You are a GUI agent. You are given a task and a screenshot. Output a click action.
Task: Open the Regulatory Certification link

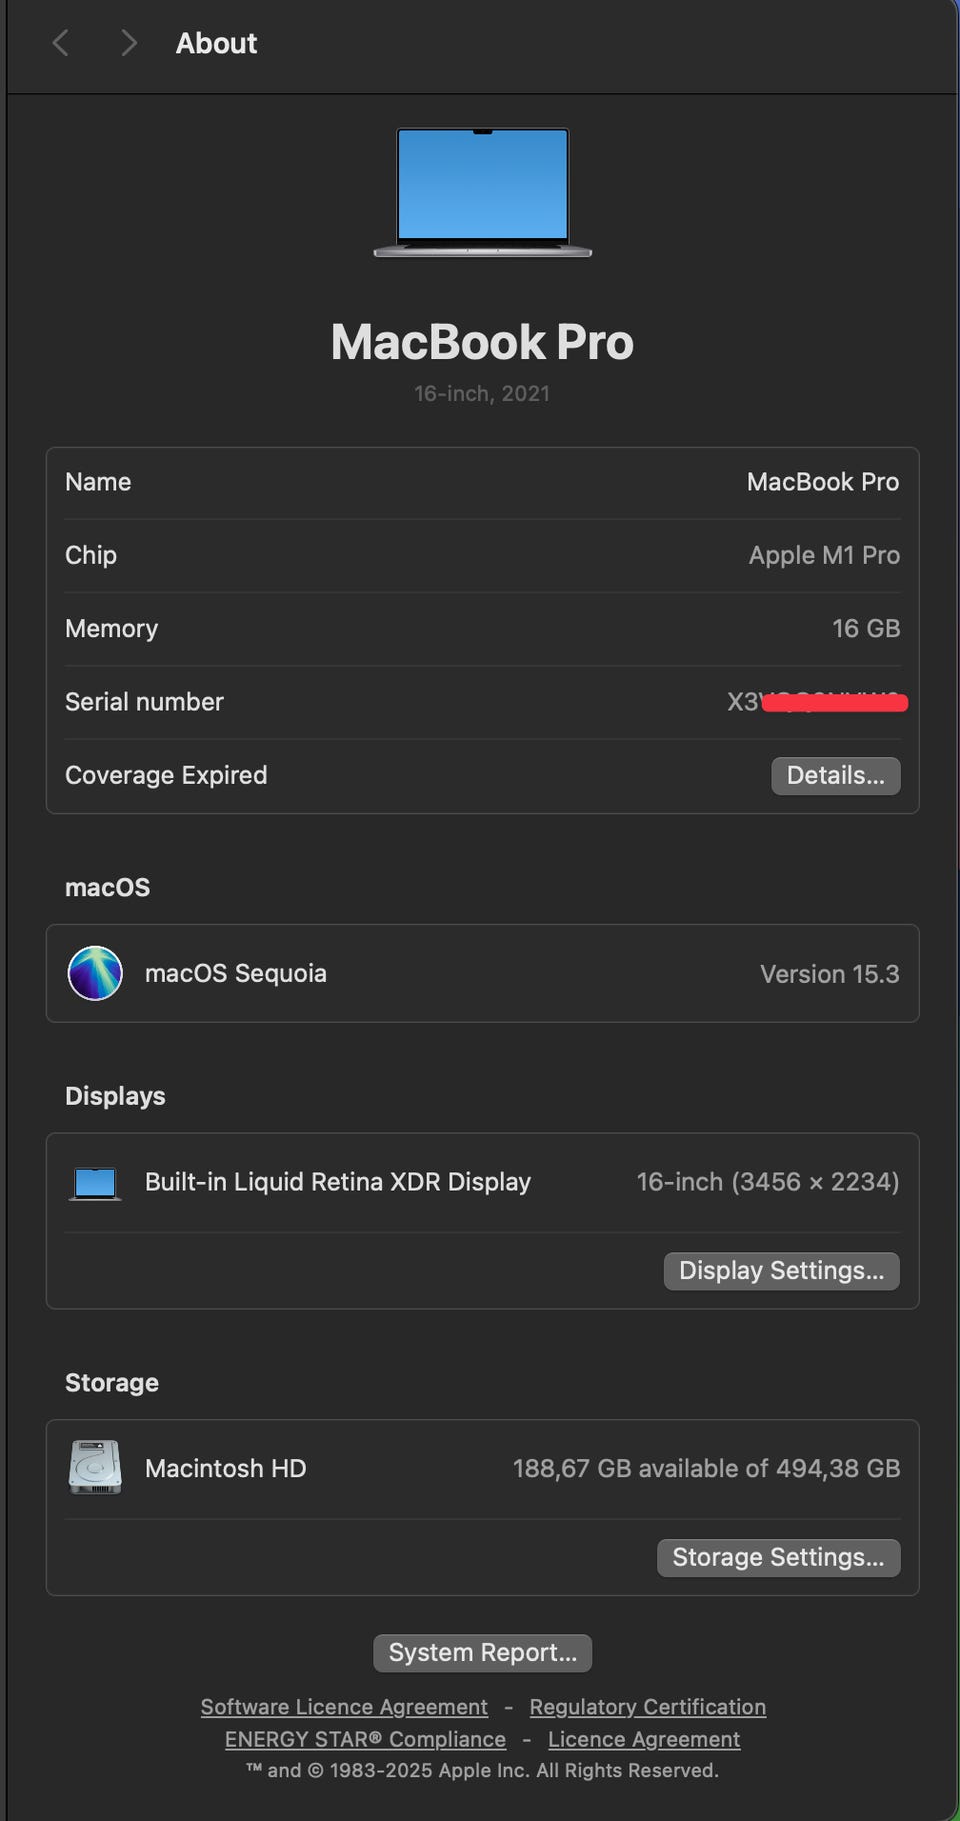[x=647, y=1707]
